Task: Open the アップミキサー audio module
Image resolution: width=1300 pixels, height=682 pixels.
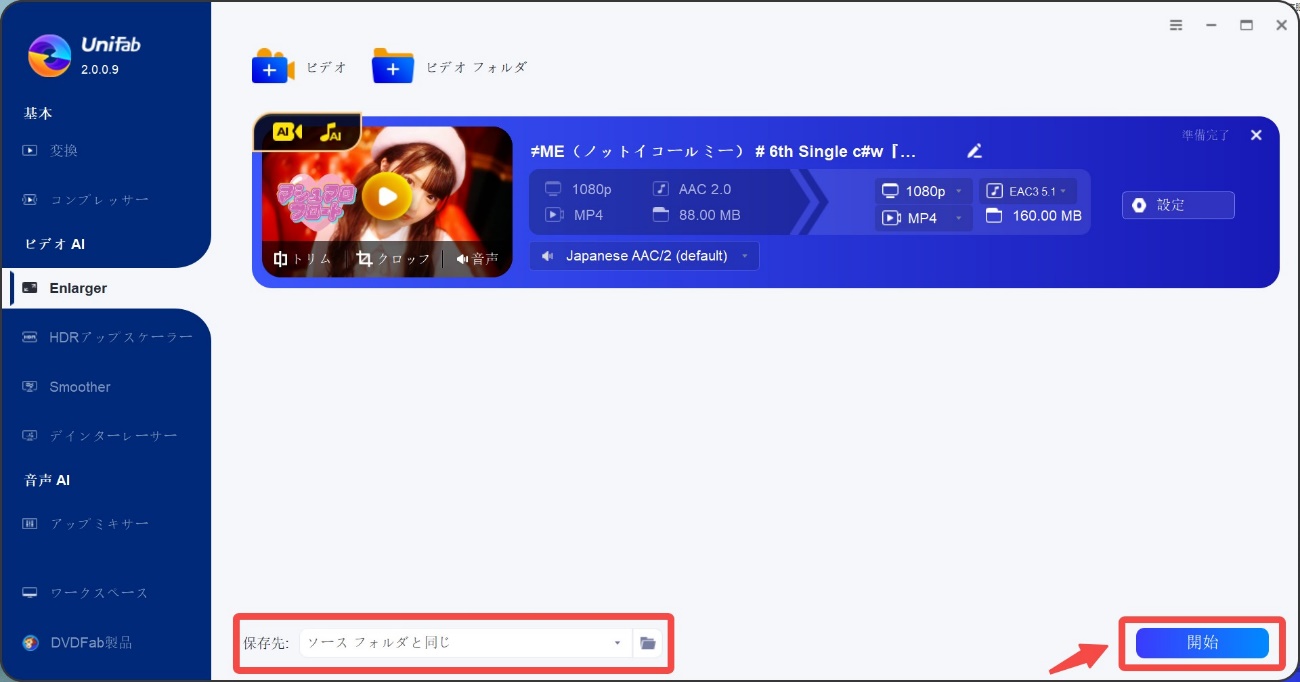Action: coord(85,524)
